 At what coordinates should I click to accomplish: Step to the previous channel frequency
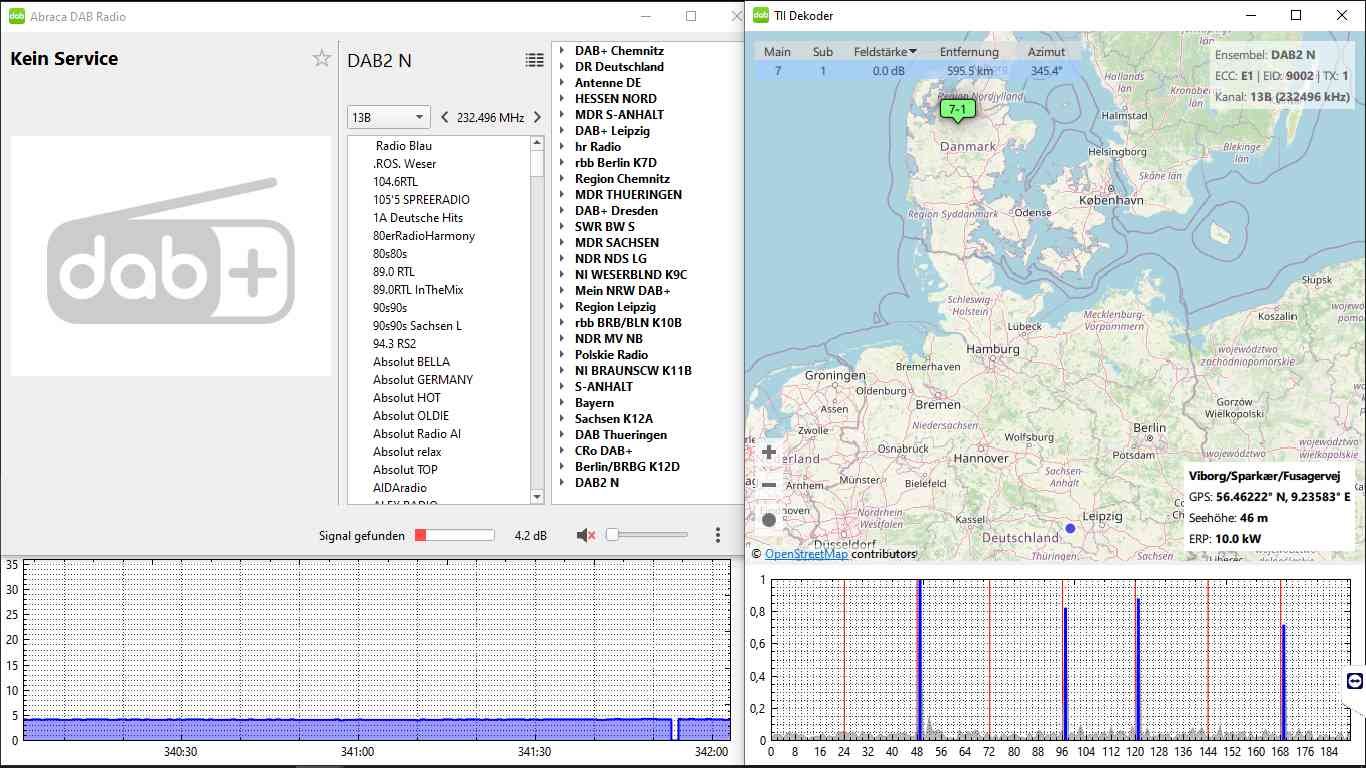click(445, 117)
